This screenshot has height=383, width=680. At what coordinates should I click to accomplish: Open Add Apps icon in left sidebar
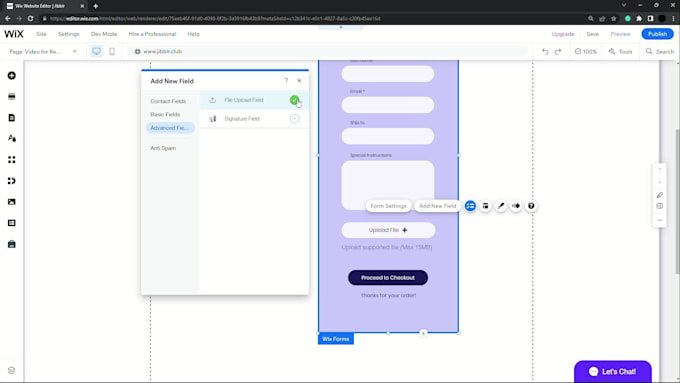pos(12,160)
